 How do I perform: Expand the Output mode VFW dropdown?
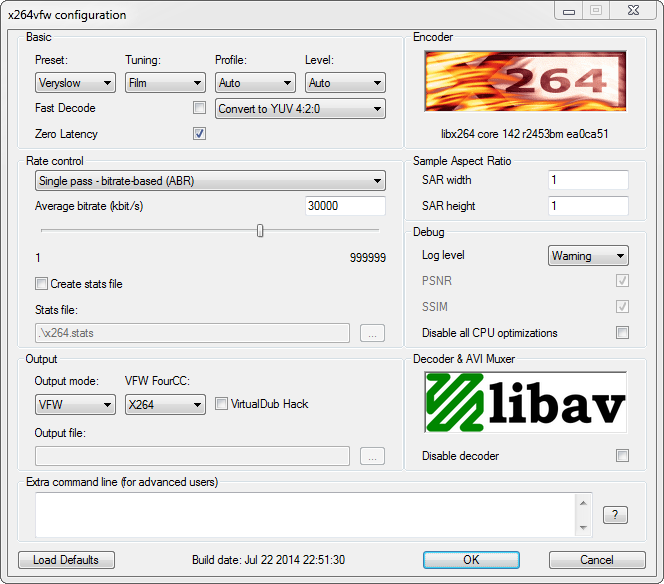click(75, 404)
